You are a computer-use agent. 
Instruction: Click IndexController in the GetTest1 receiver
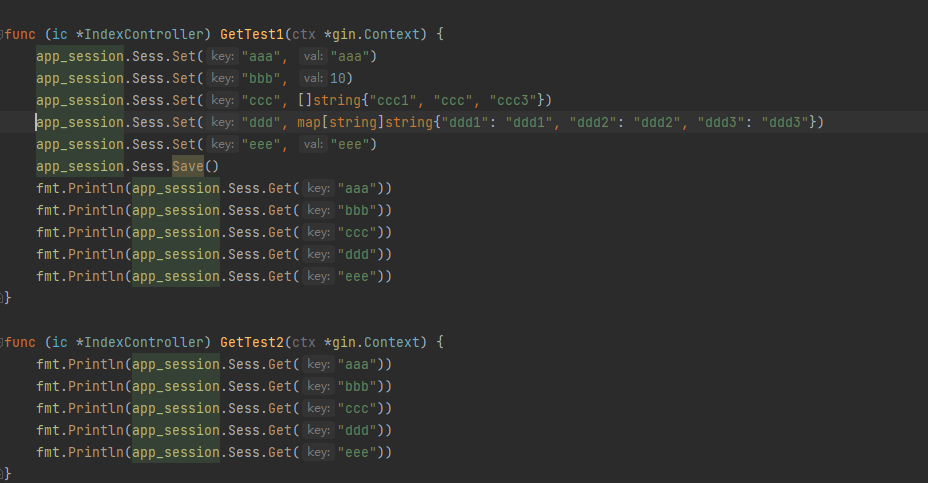click(144, 34)
